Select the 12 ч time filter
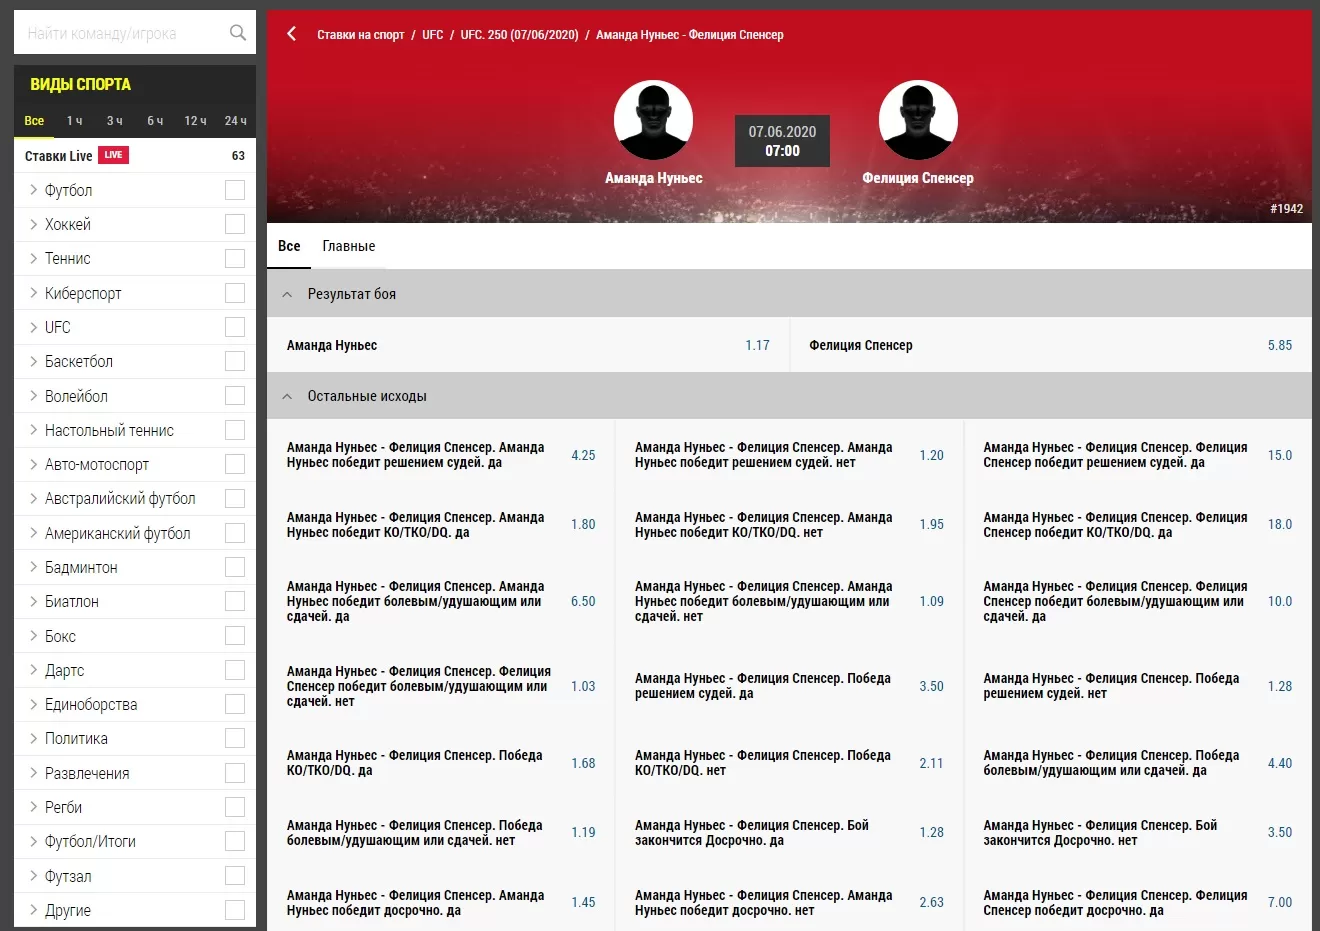The width and height of the screenshot is (1320, 931). click(195, 121)
